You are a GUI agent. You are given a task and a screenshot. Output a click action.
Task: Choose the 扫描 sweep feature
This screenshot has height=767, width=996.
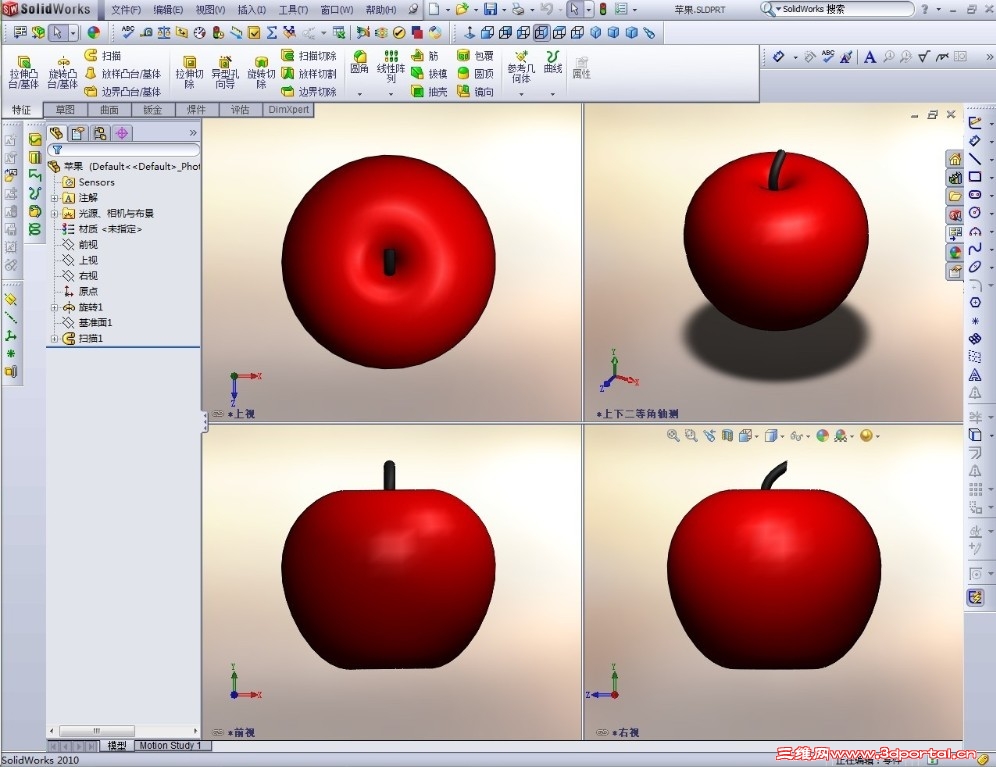click(104, 56)
